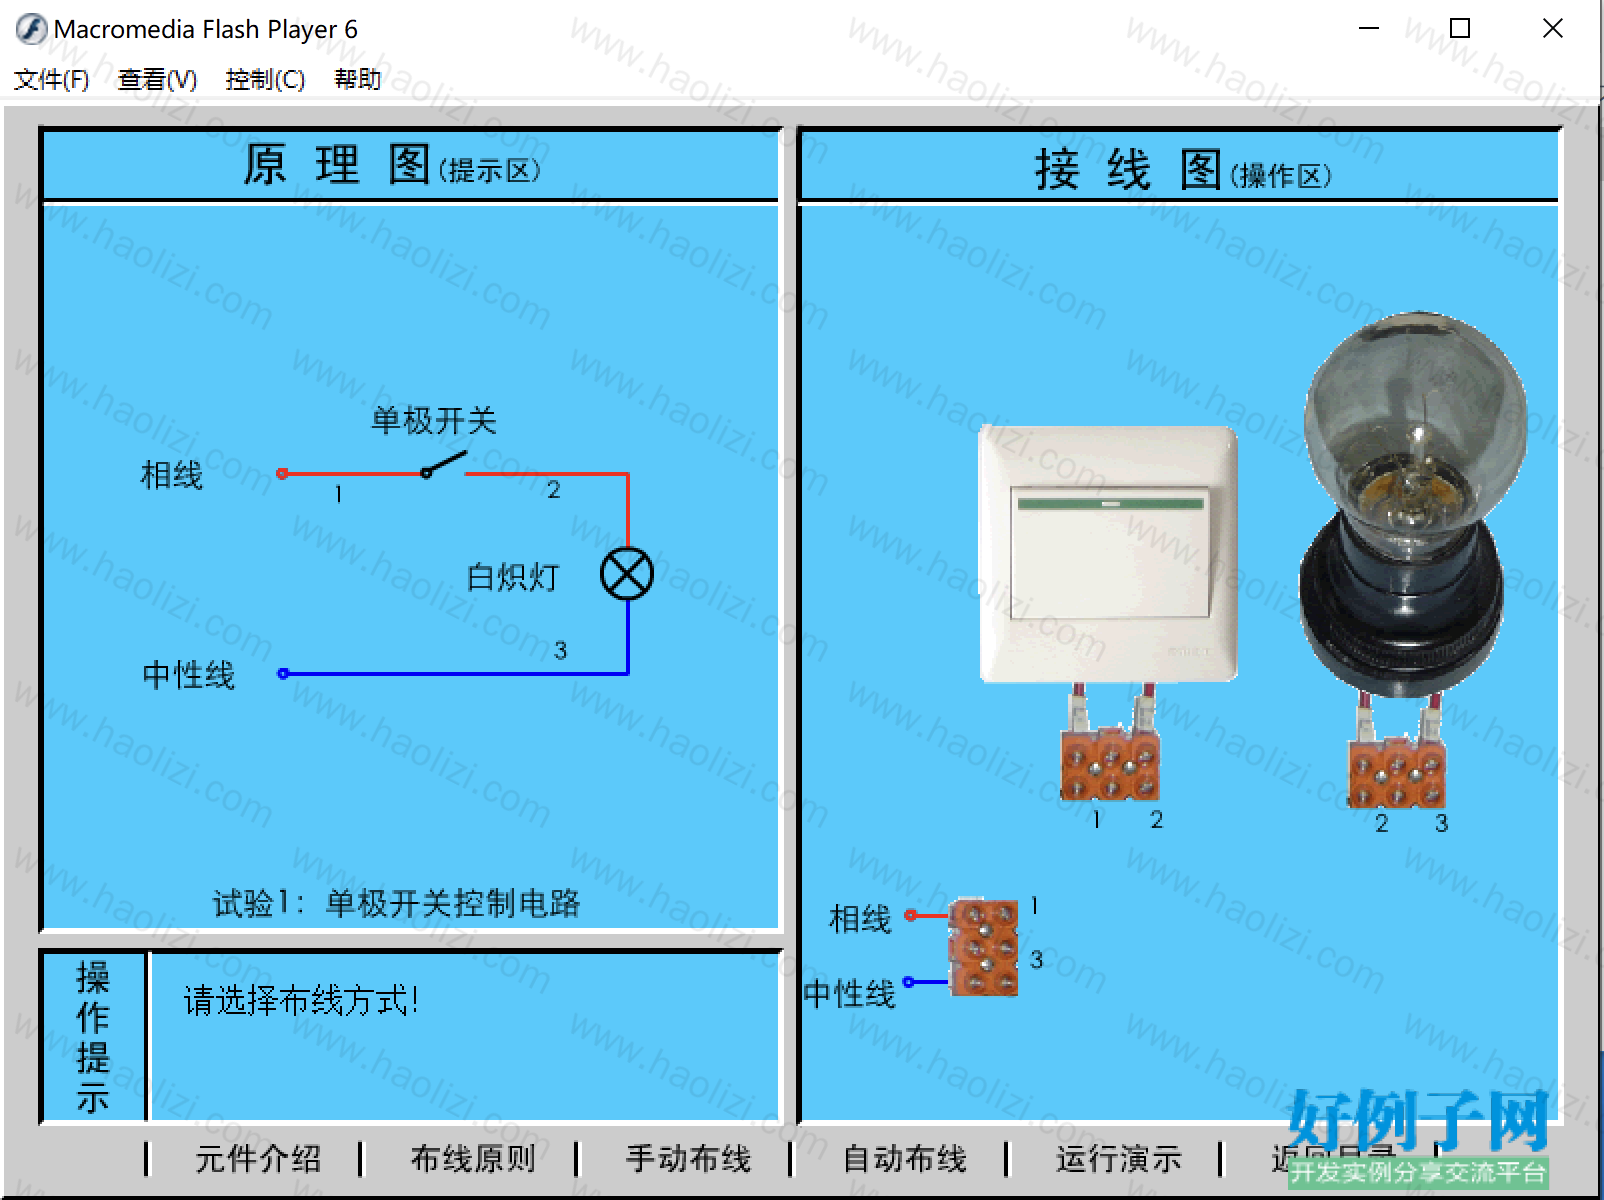
Task: Click the power supply terminal block
Action: pos(983,947)
